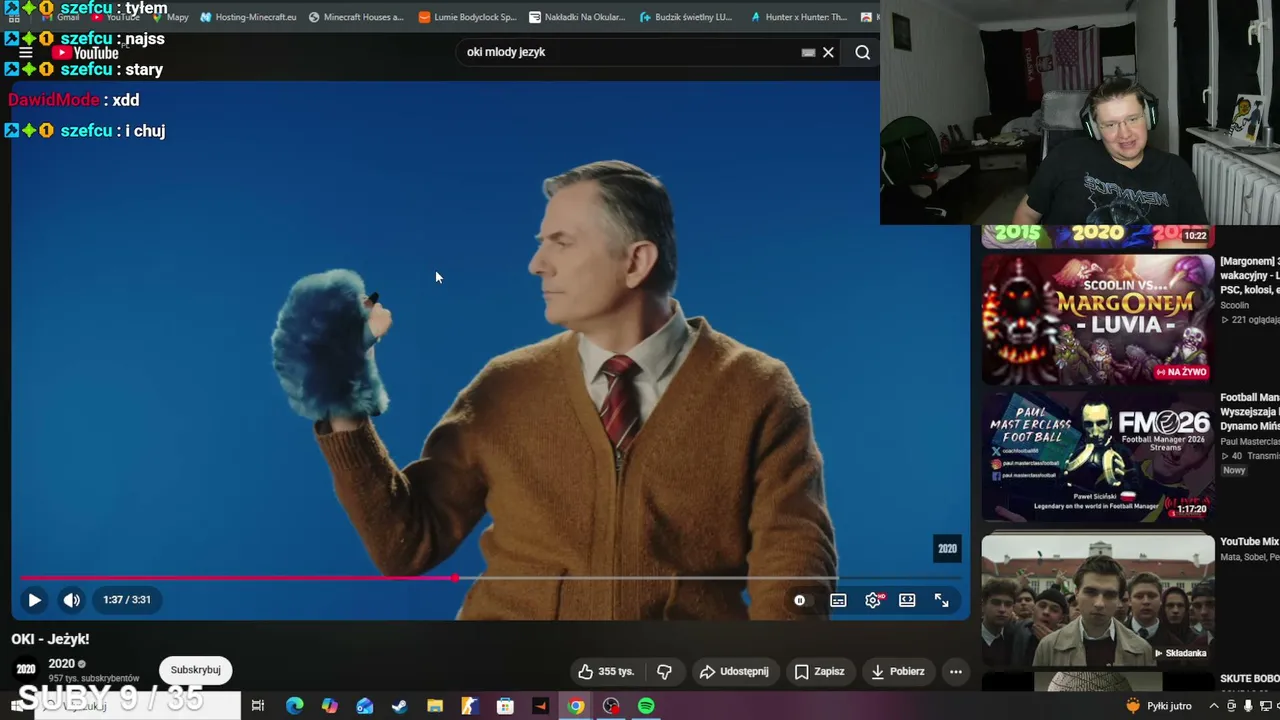Click the video title OKI - Jeżyk!
1280x720 pixels.
(x=50, y=639)
